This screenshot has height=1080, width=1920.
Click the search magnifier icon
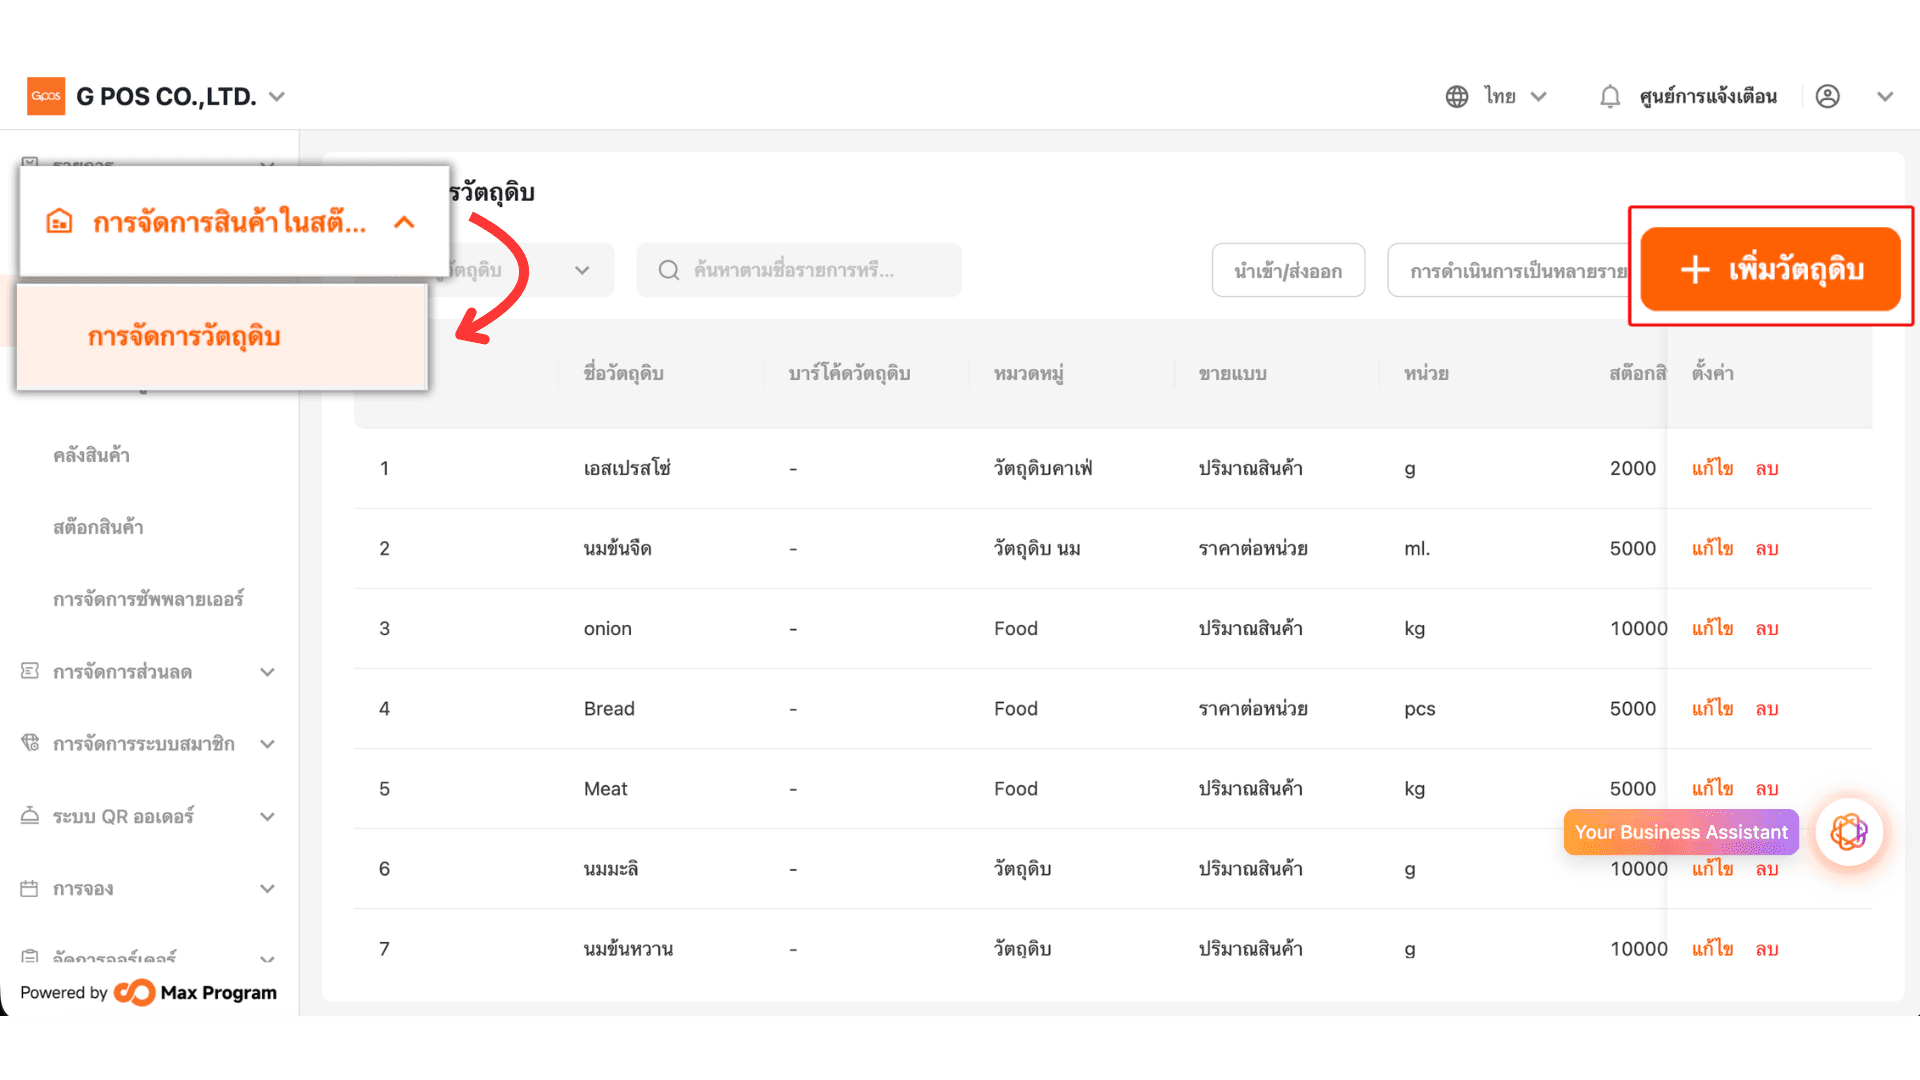669,270
